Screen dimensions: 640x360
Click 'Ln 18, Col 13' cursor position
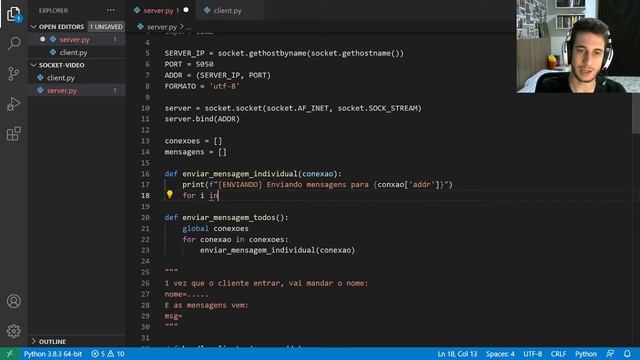click(457, 354)
